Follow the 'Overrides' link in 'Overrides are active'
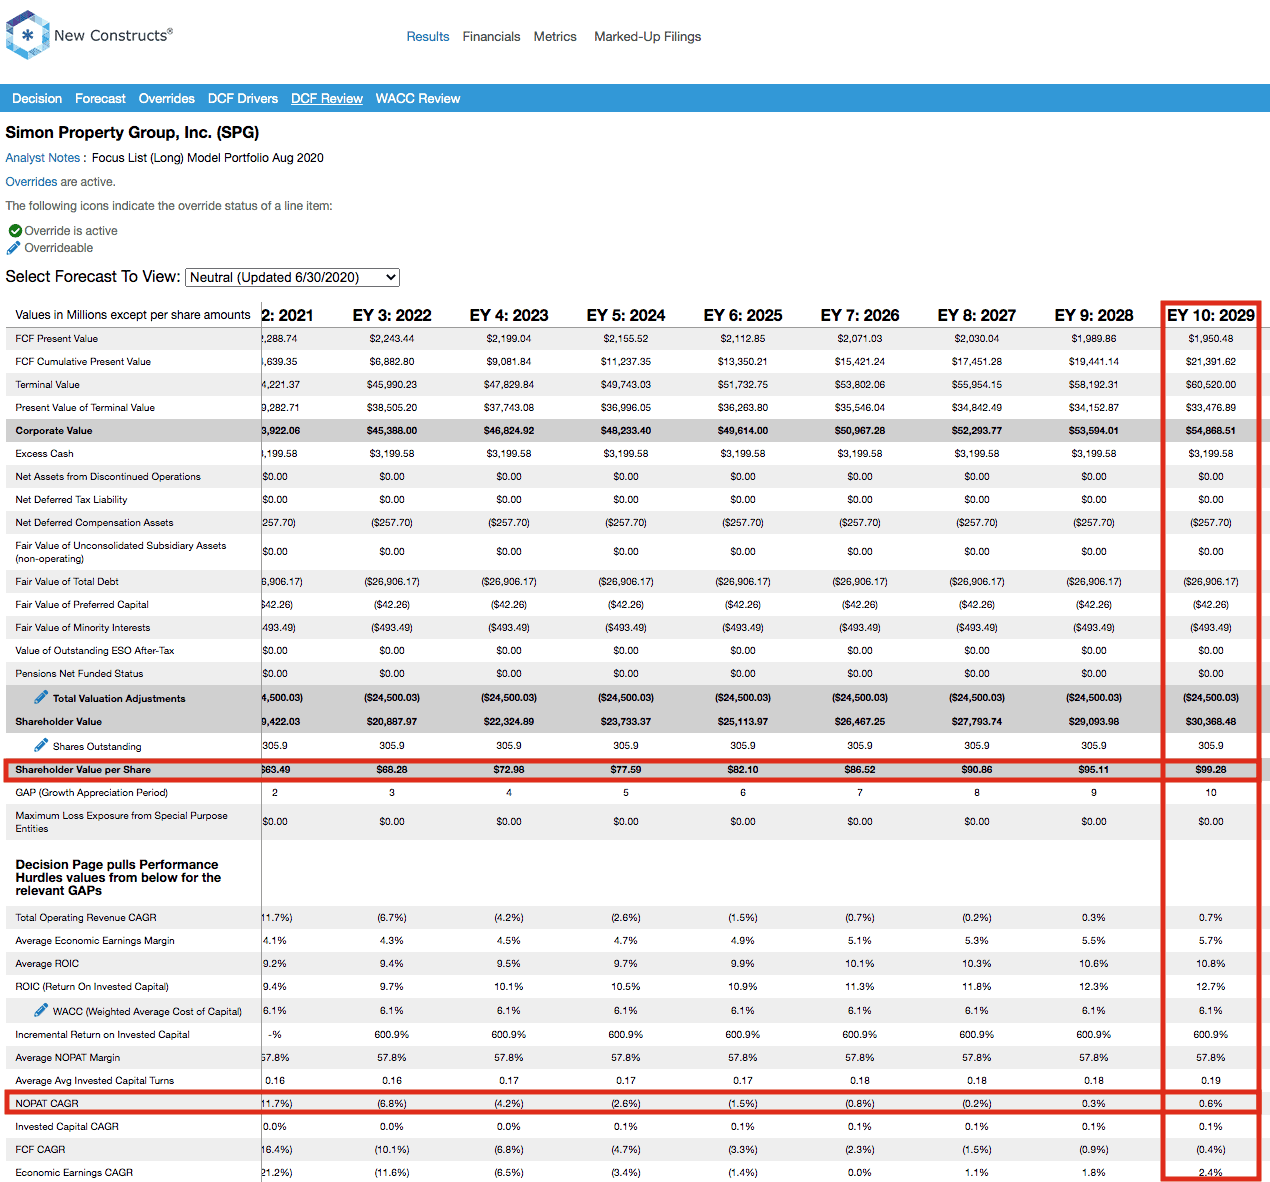This screenshot has width=1270, height=1182. tap(31, 182)
